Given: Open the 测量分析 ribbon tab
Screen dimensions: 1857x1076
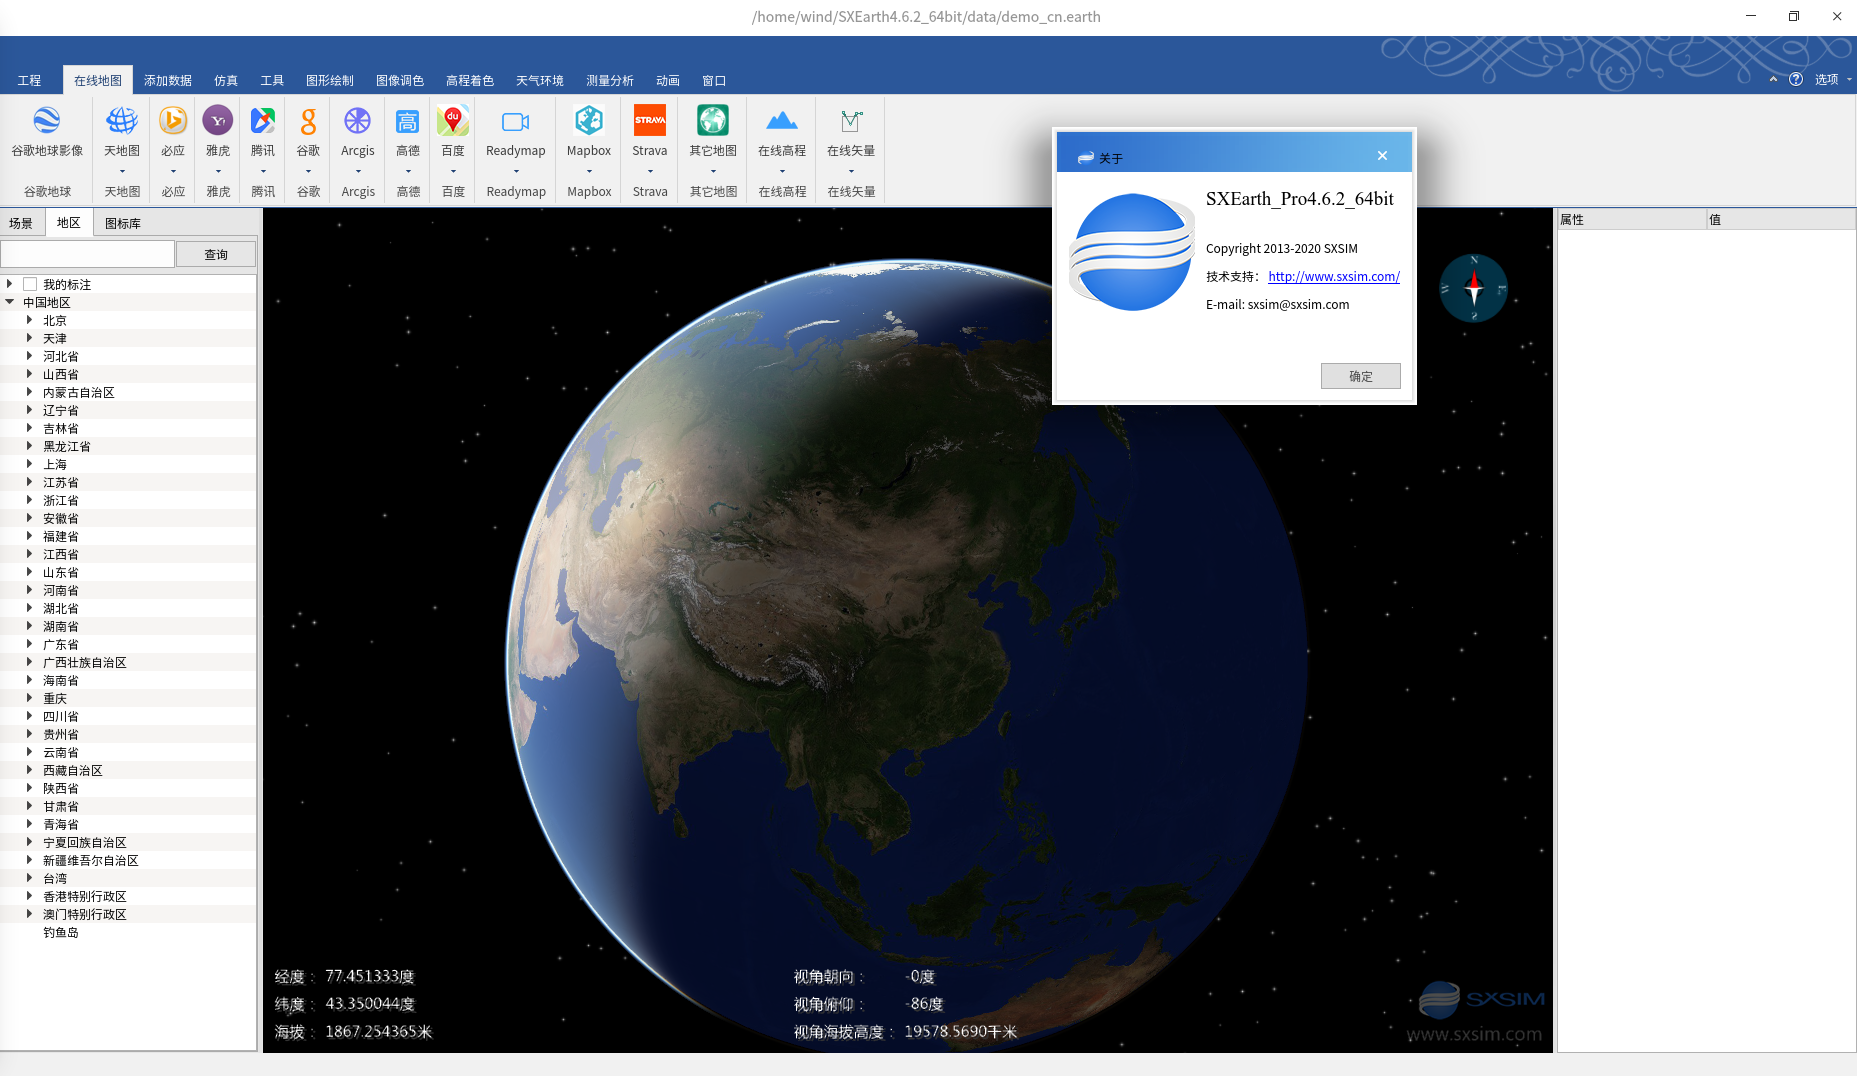Looking at the screenshot, I should coord(609,81).
